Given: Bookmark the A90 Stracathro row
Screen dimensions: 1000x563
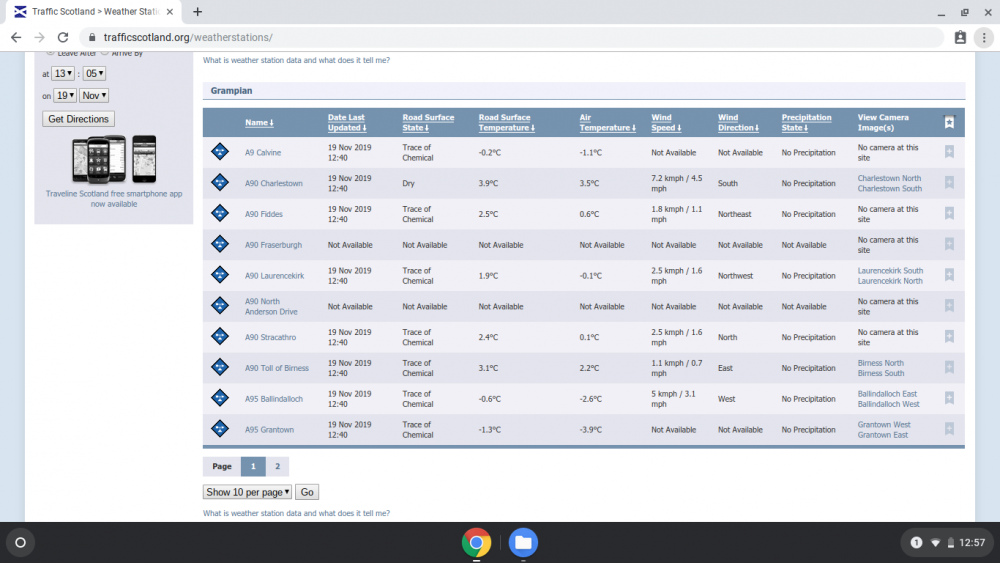Looking at the screenshot, I should pyautogui.click(x=949, y=336).
